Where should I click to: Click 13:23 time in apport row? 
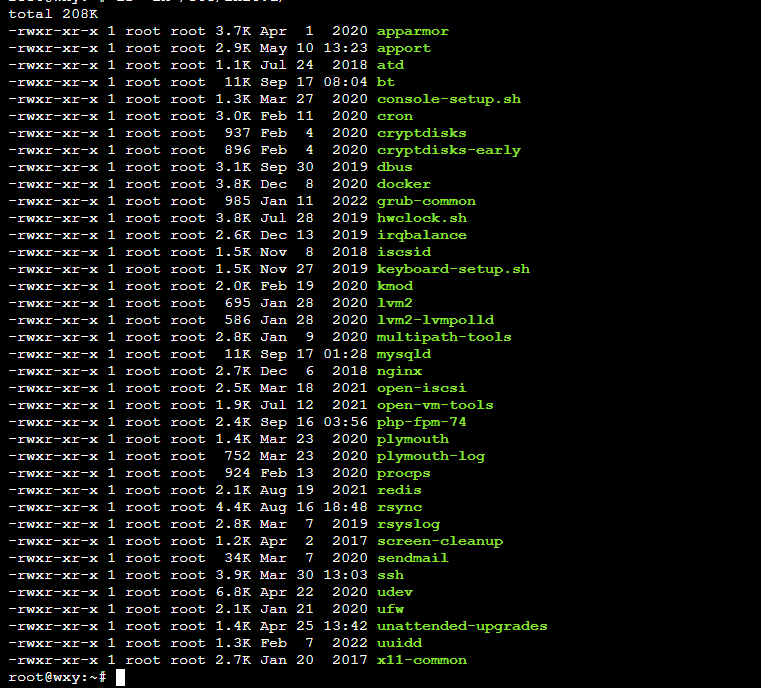coord(346,48)
